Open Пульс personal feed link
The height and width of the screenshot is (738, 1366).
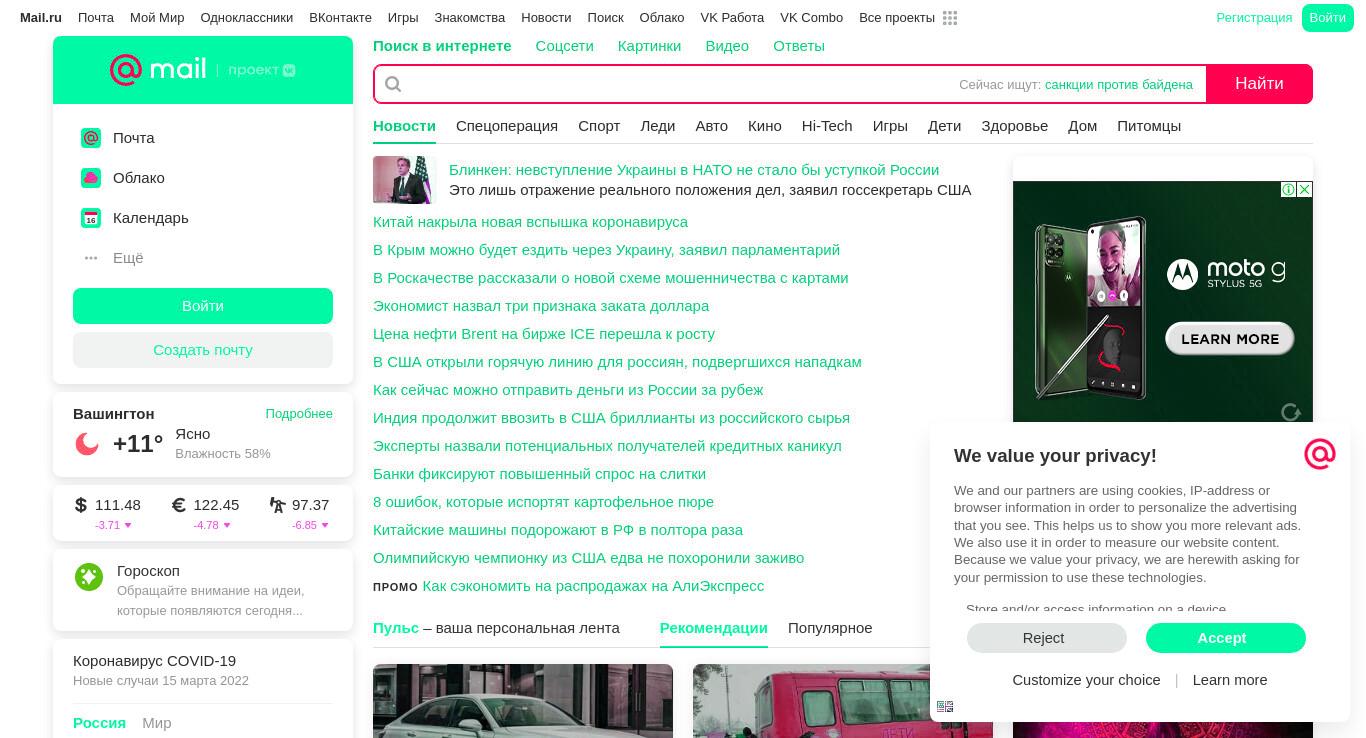(x=396, y=628)
